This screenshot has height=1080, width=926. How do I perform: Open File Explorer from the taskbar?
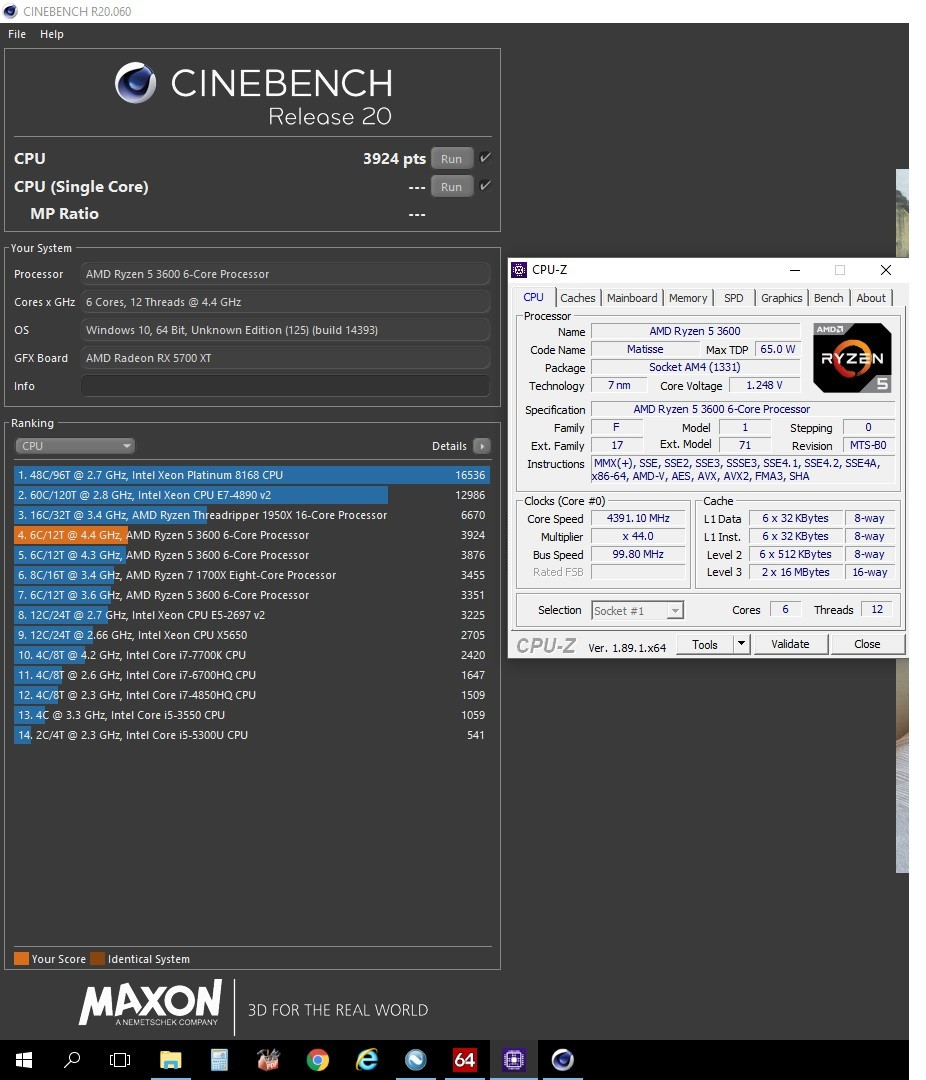[x=170, y=1060]
